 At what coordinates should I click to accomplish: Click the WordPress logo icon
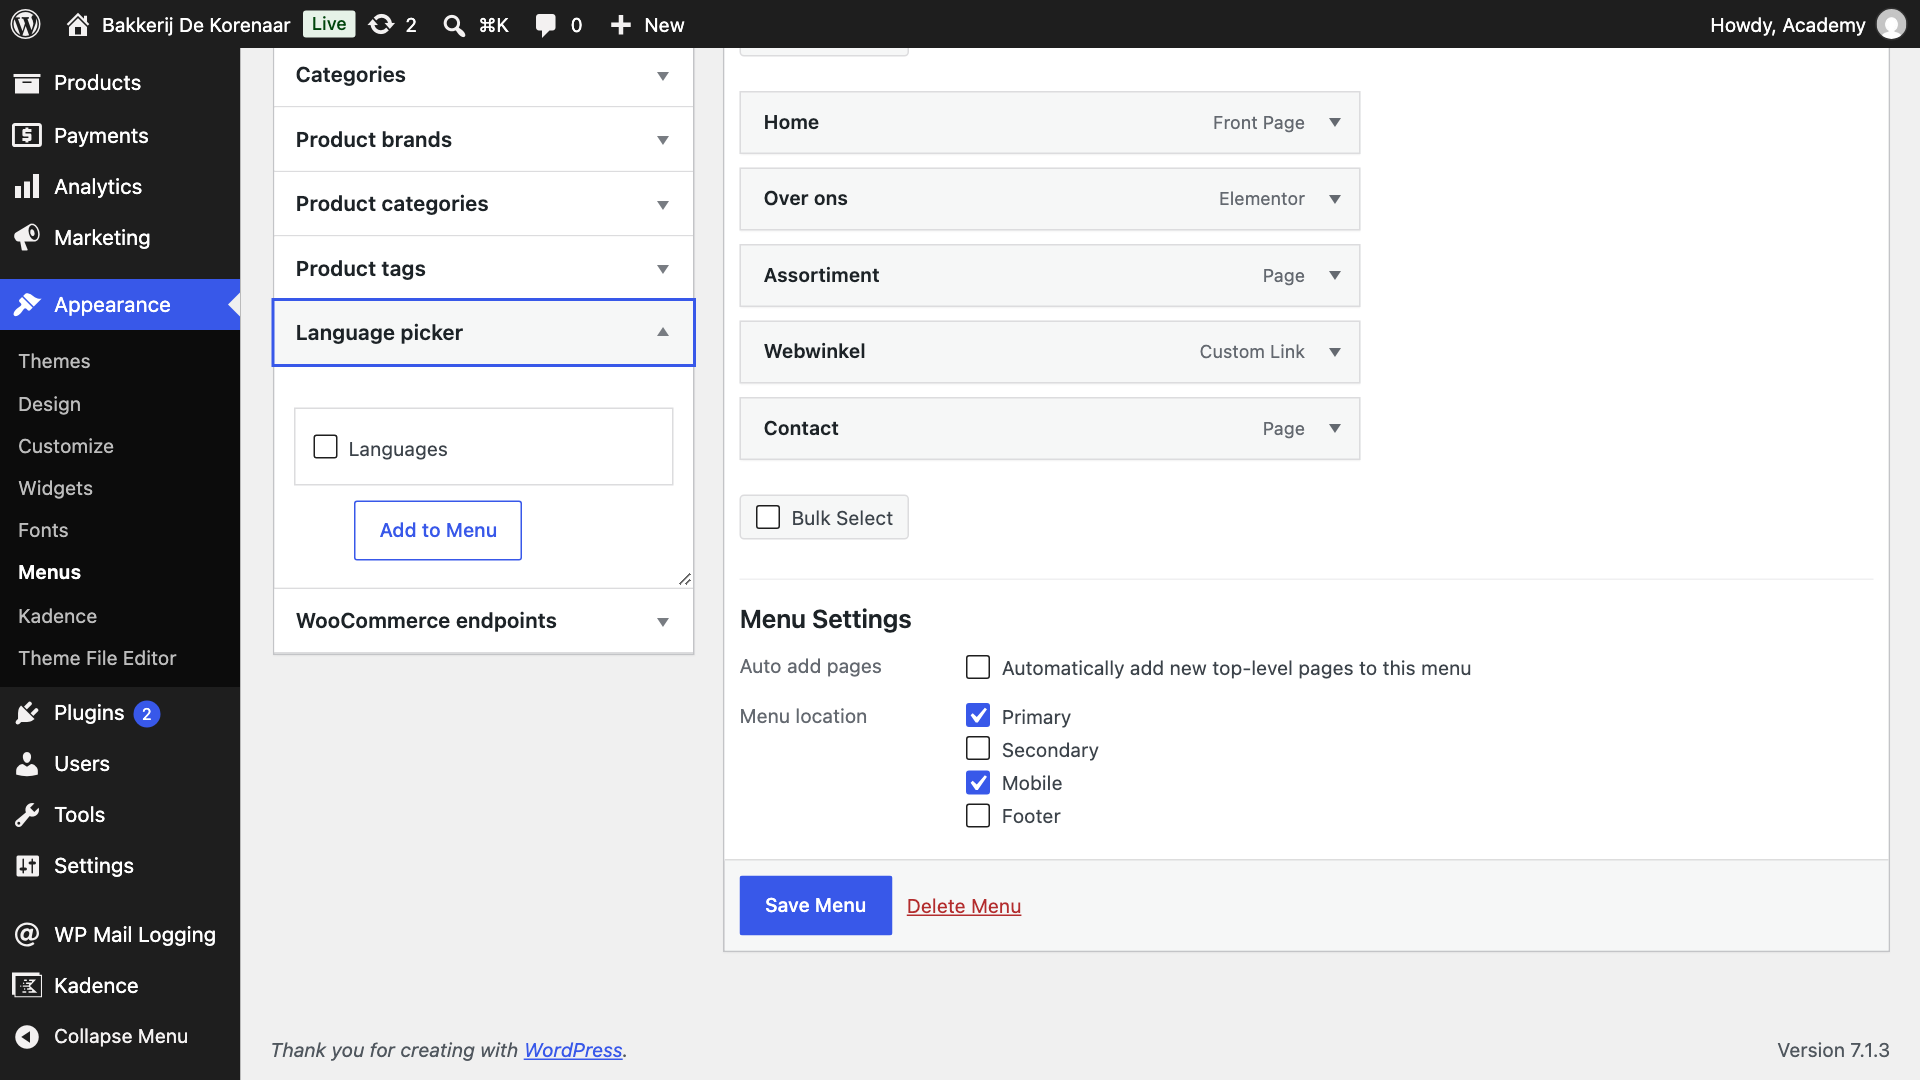tap(25, 24)
